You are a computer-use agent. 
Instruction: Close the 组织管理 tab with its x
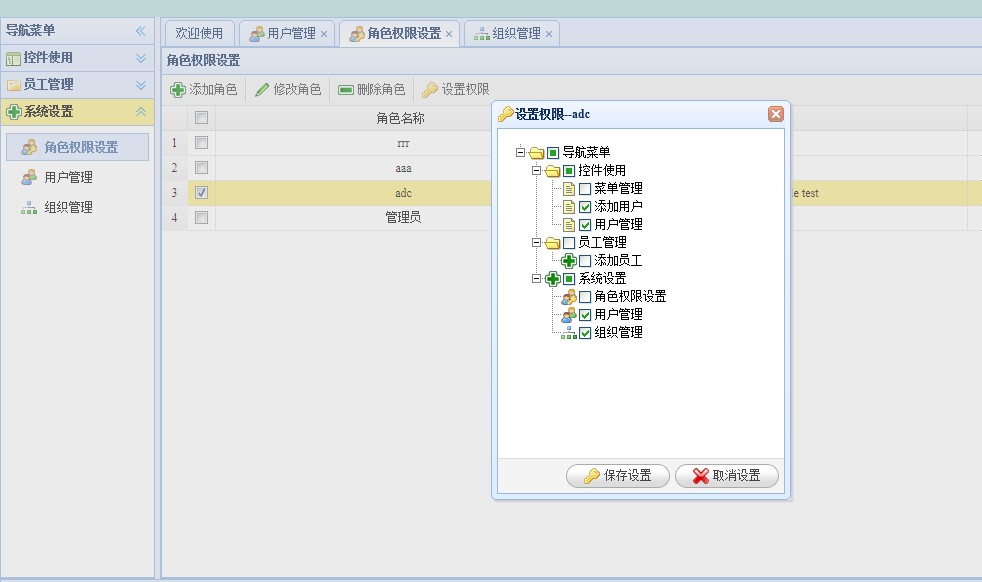pos(549,34)
